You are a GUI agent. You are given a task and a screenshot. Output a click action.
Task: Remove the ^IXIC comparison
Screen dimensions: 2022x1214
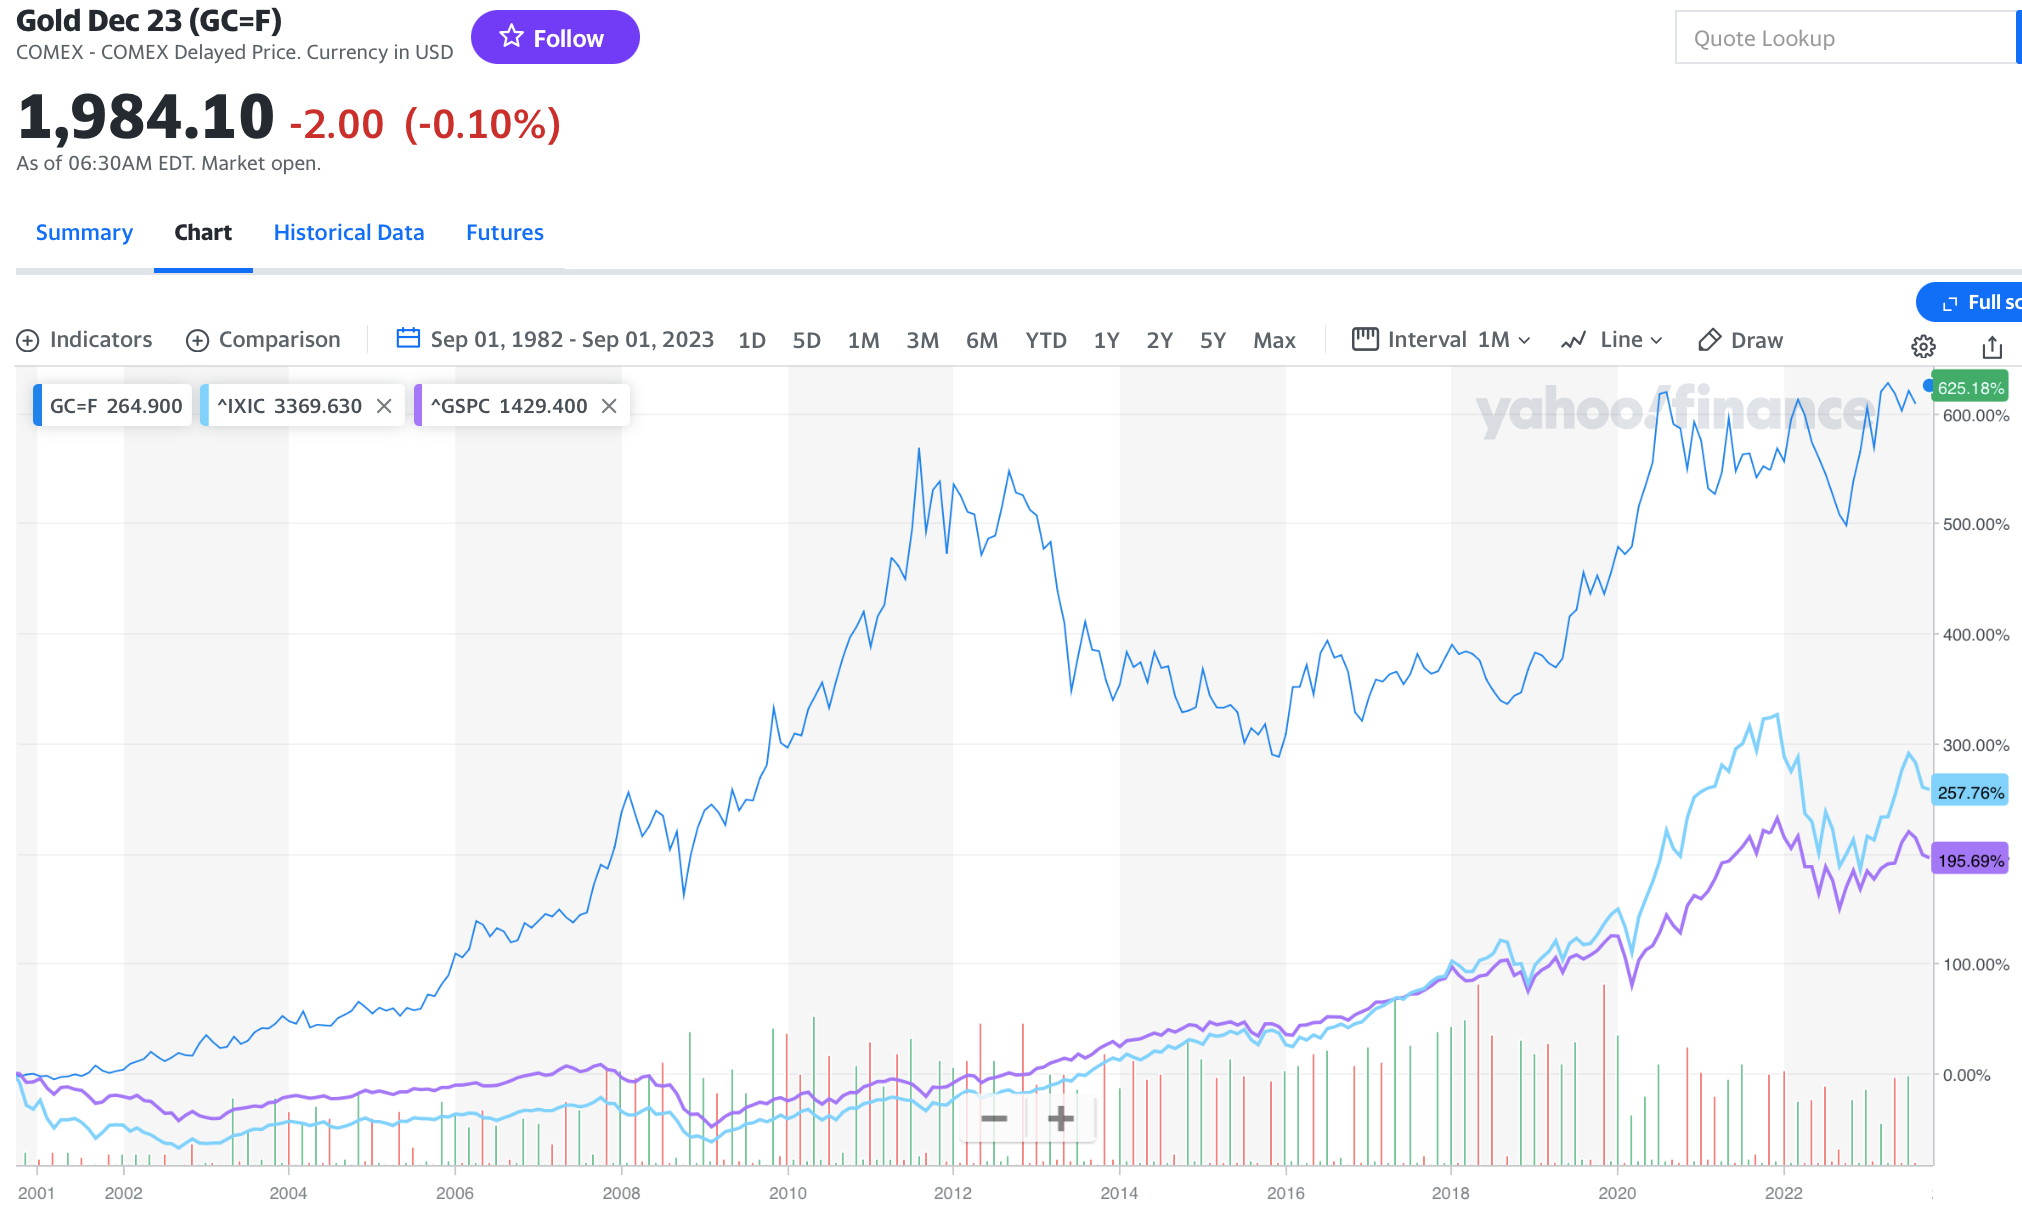click(384, 406)
